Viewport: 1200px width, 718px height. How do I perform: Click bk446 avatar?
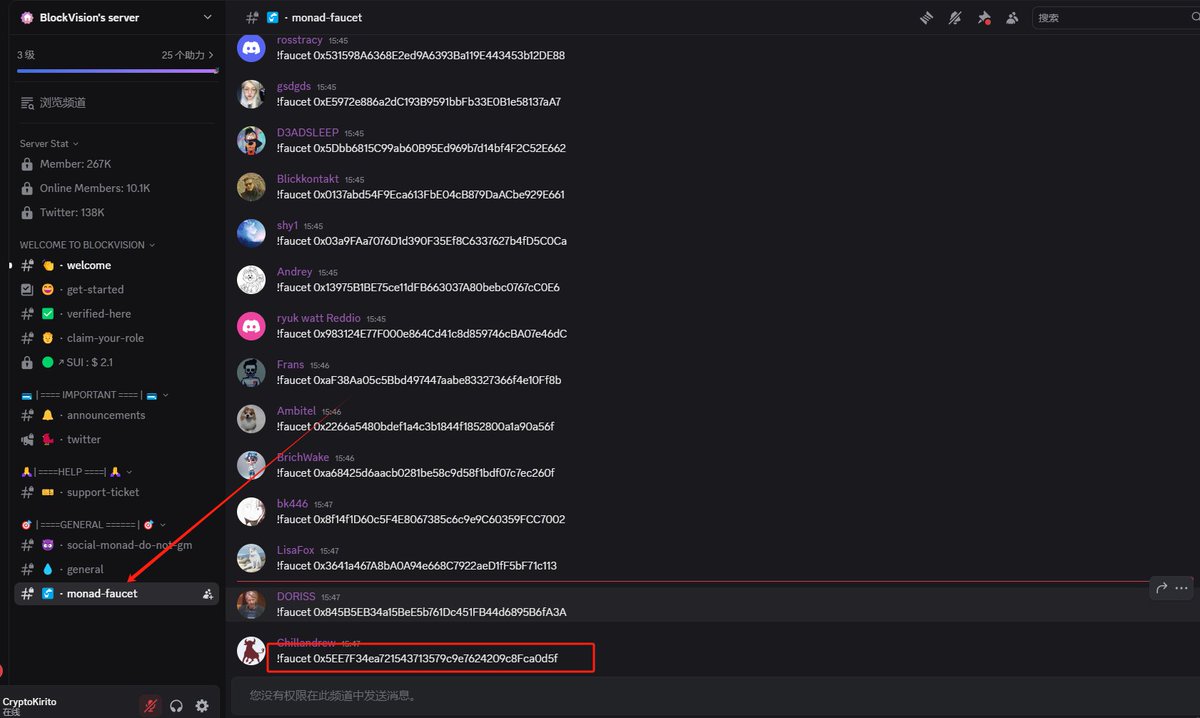[x=251, y=512]
